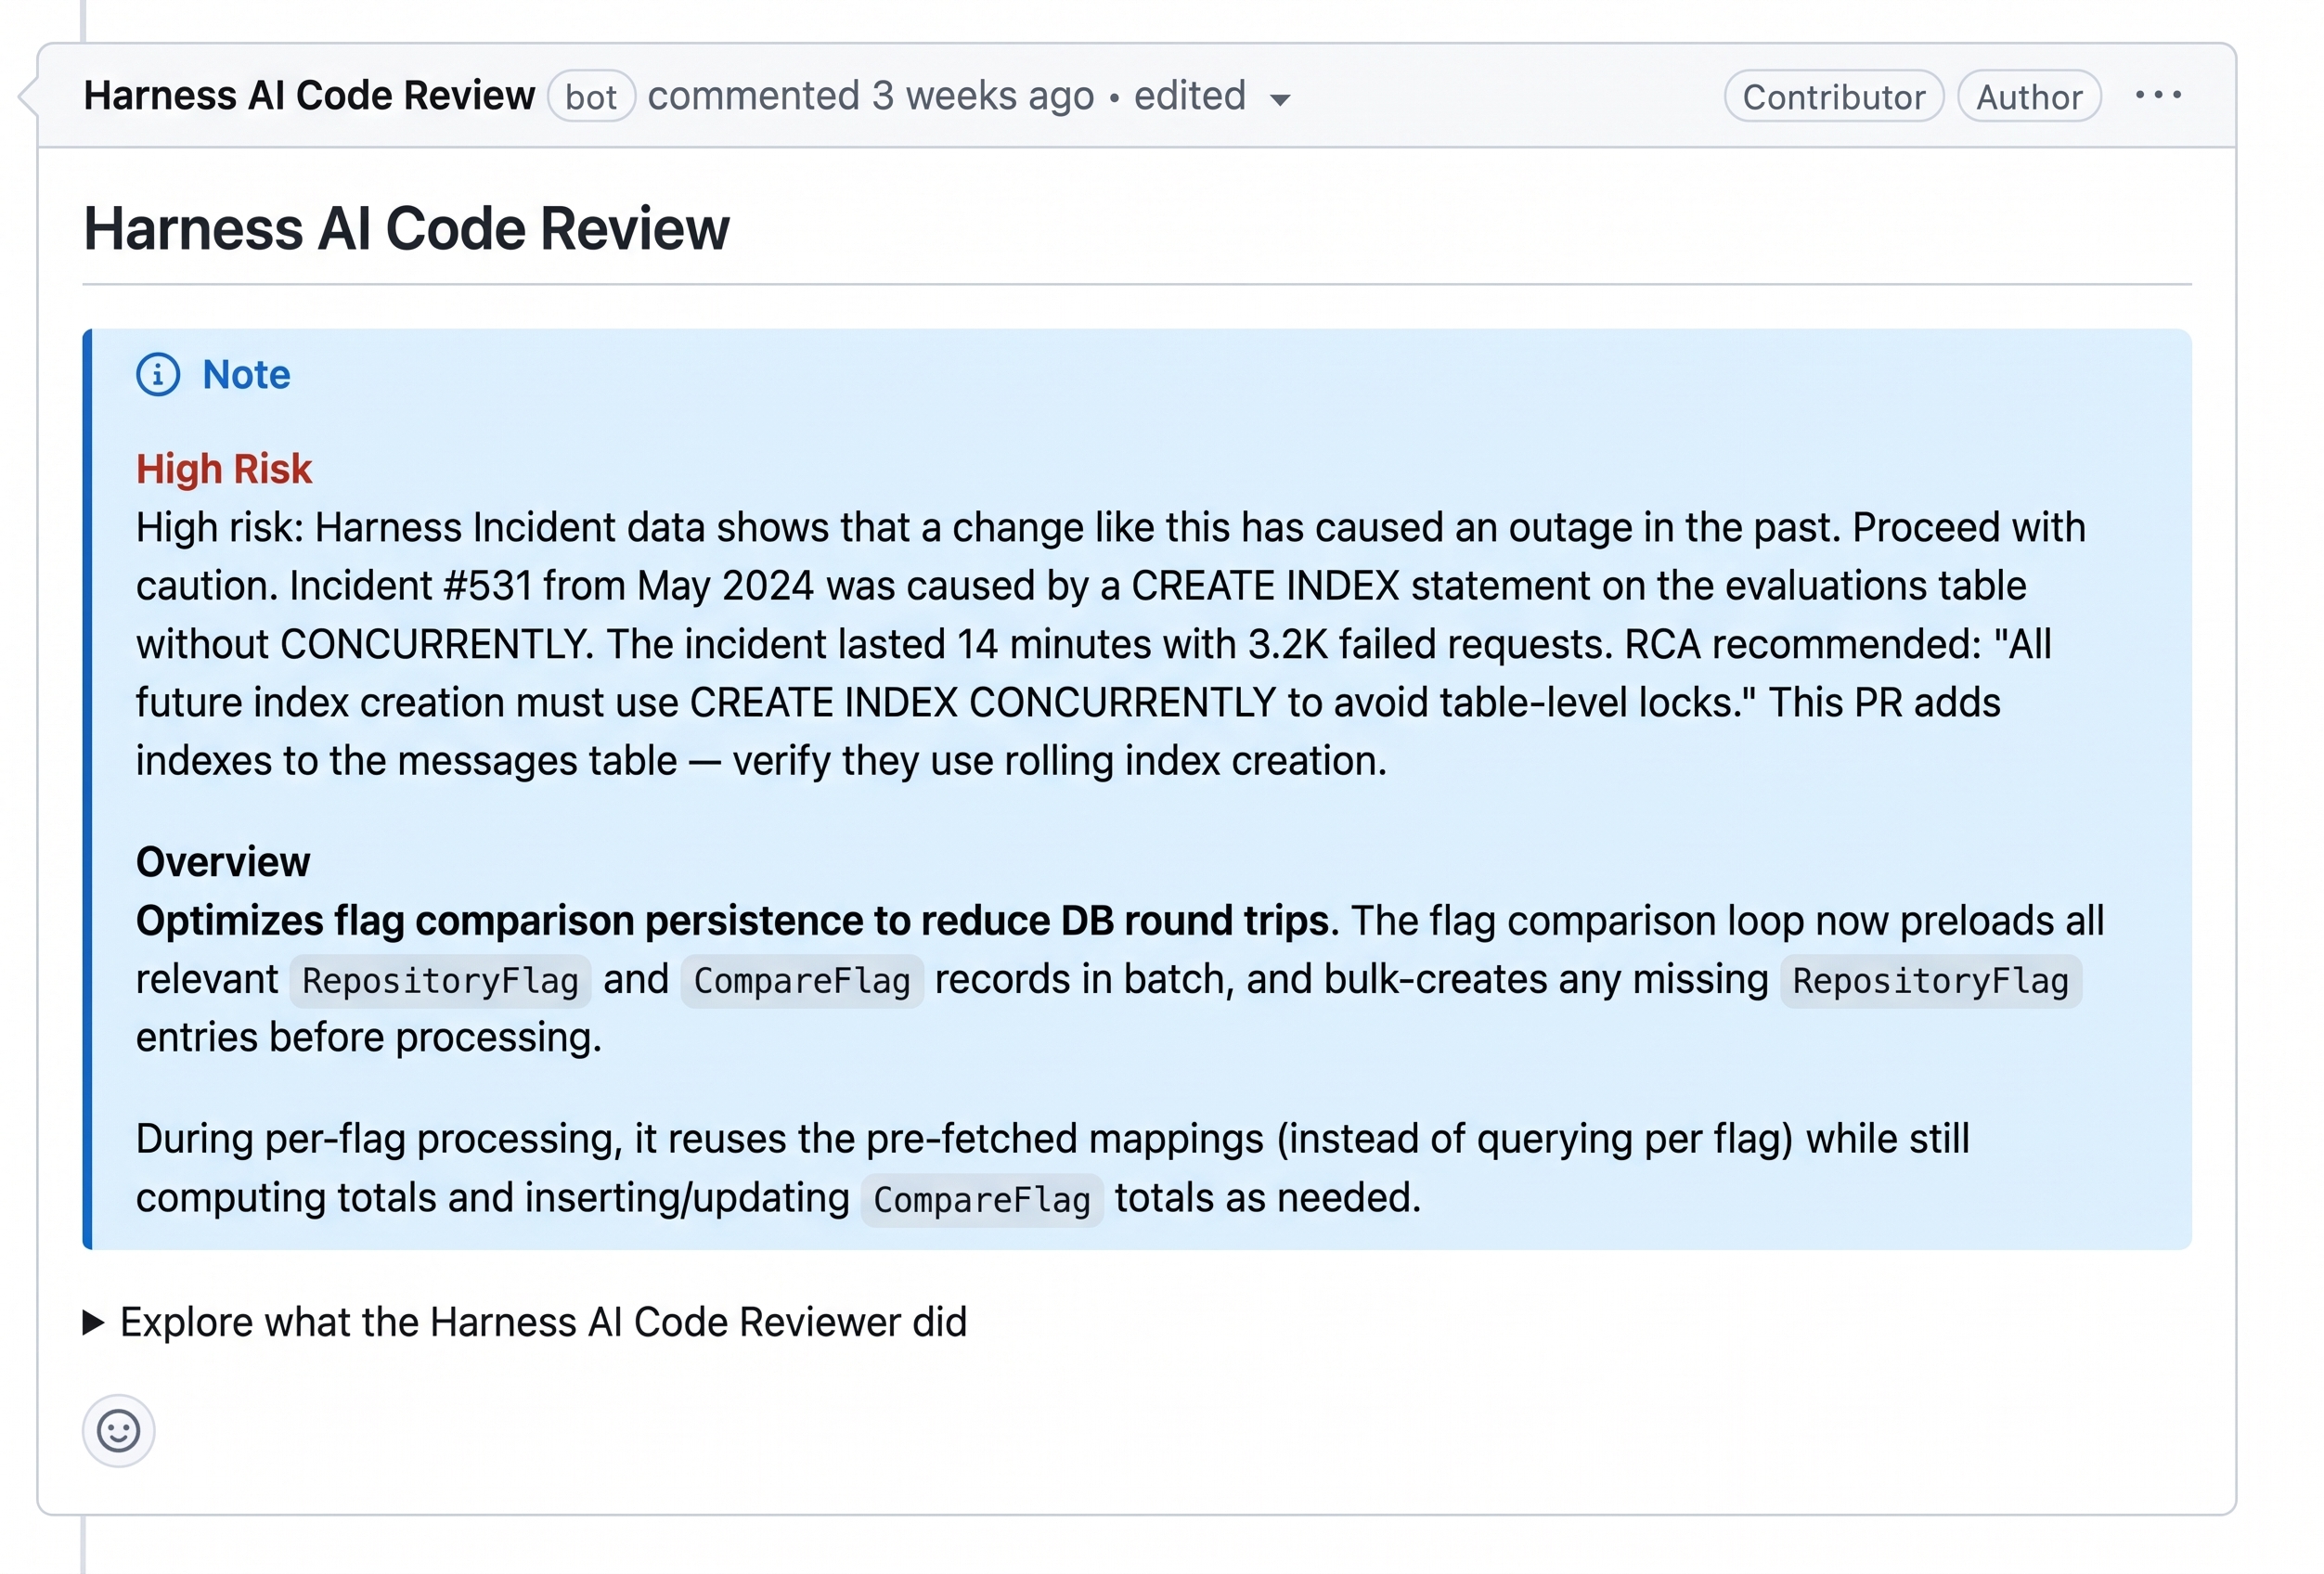Expand "Explore what the Harness AI Code Reviewer did"

click(x=525, y=1322)
